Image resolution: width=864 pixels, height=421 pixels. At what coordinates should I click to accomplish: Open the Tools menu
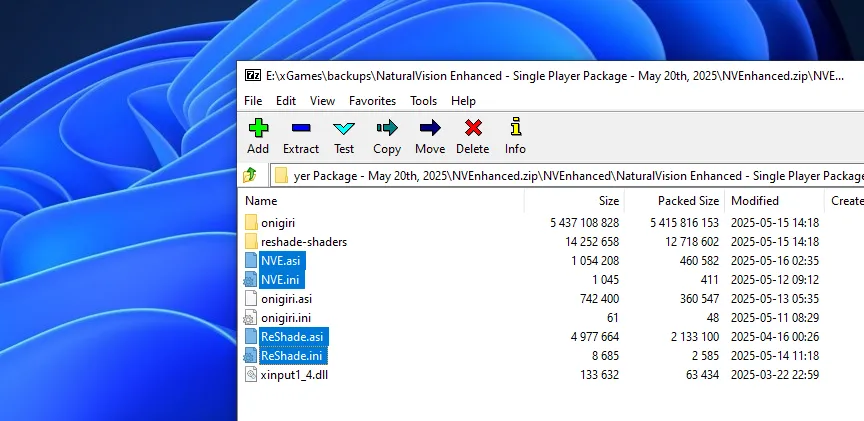(x=423, y=101)
